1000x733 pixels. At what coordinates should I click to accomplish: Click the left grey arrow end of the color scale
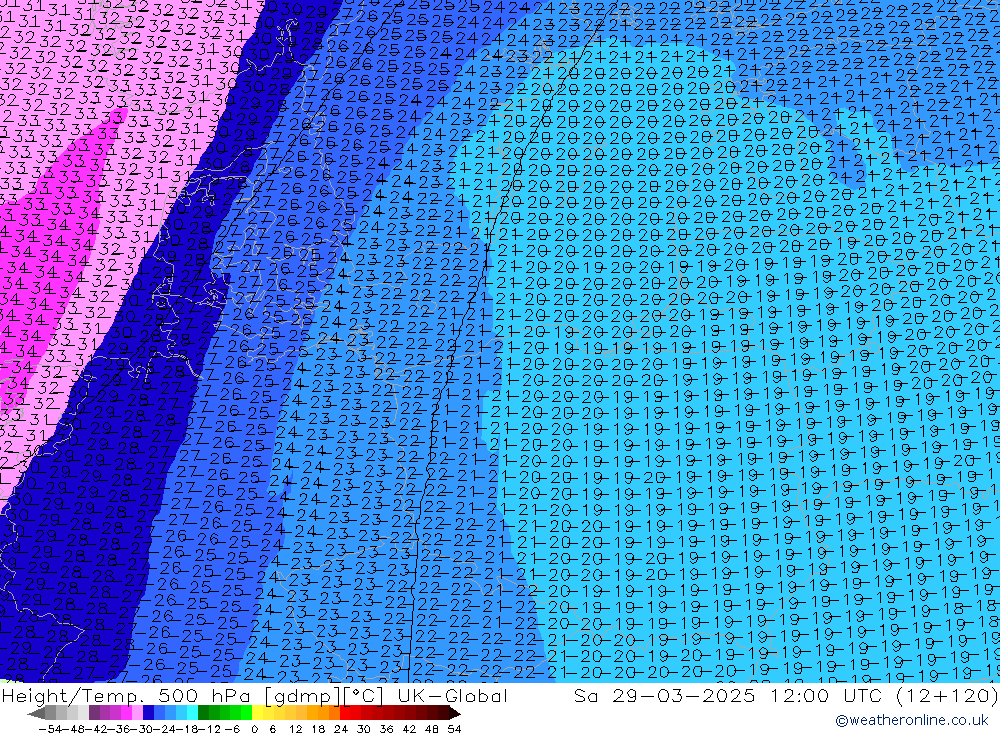pyautogui.click(x=36, y=713)
